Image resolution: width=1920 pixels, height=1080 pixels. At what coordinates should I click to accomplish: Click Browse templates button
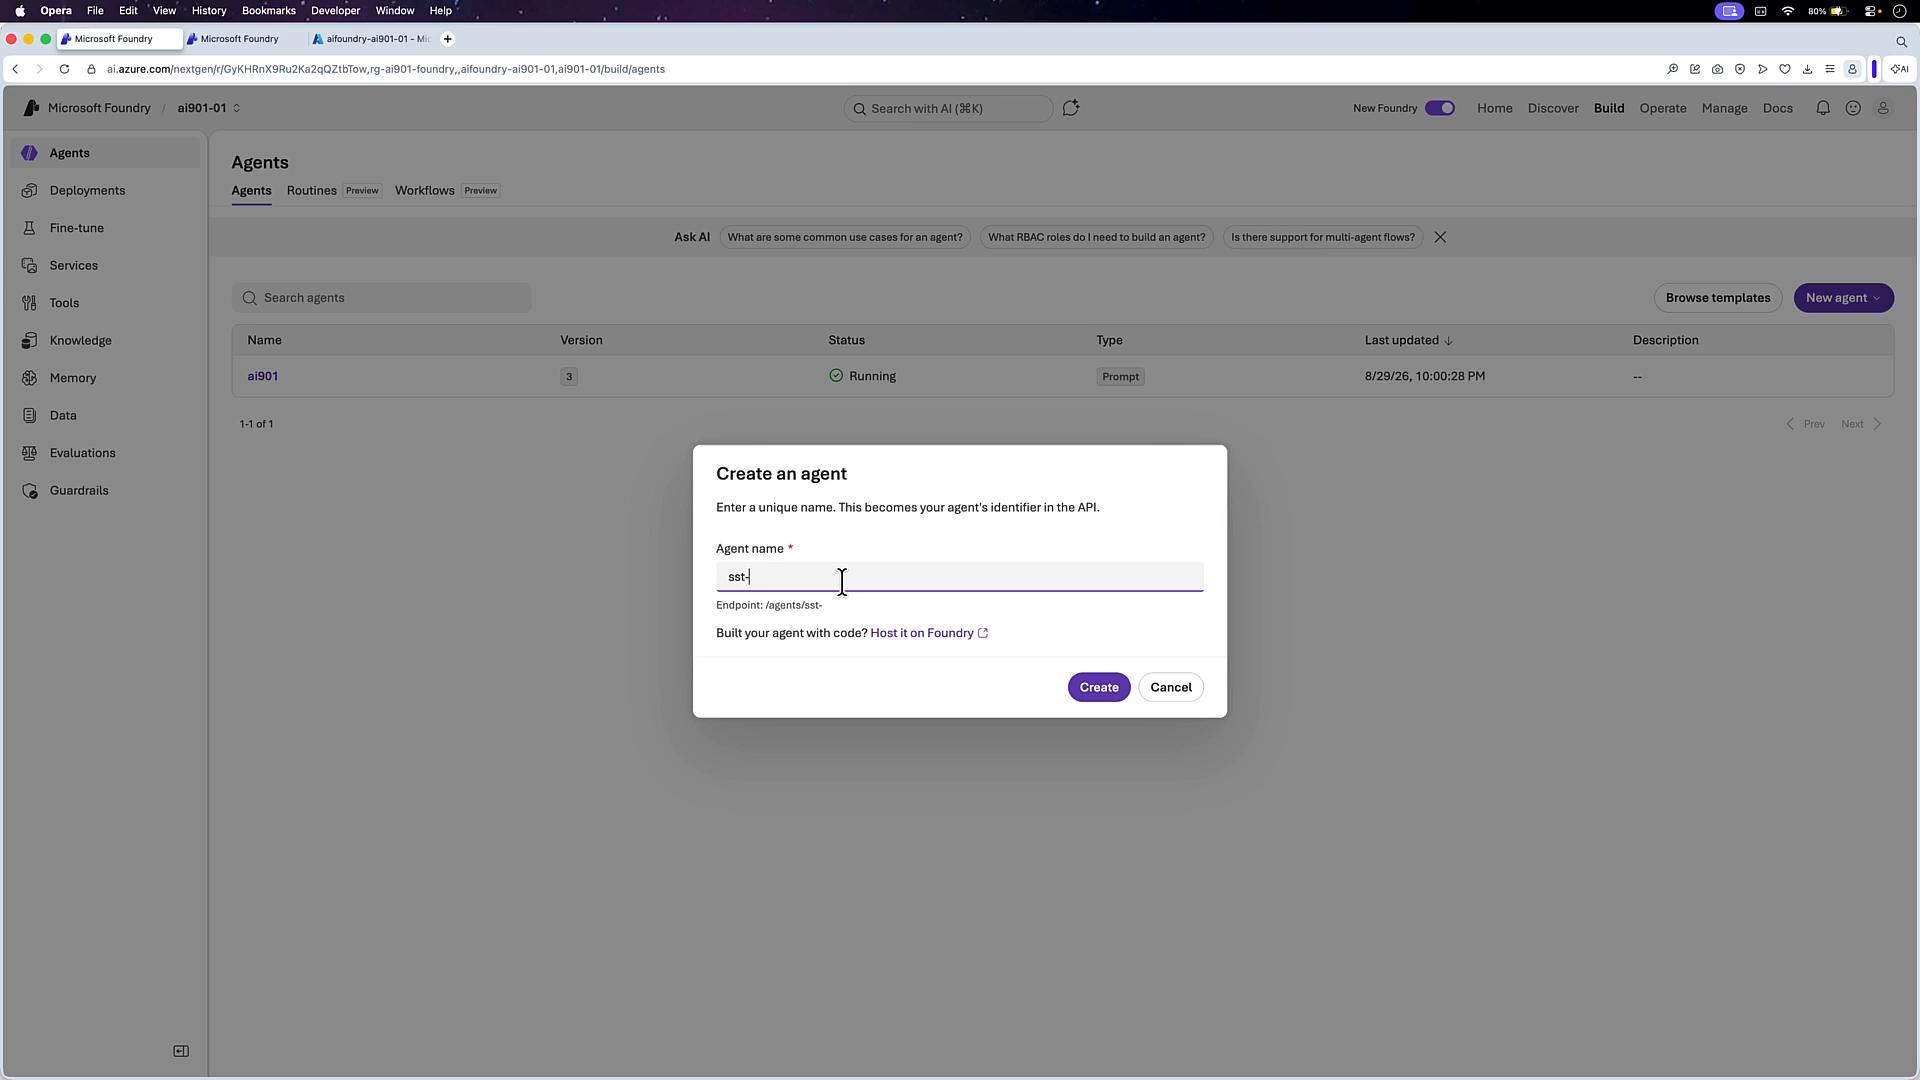click(1717, 298)
